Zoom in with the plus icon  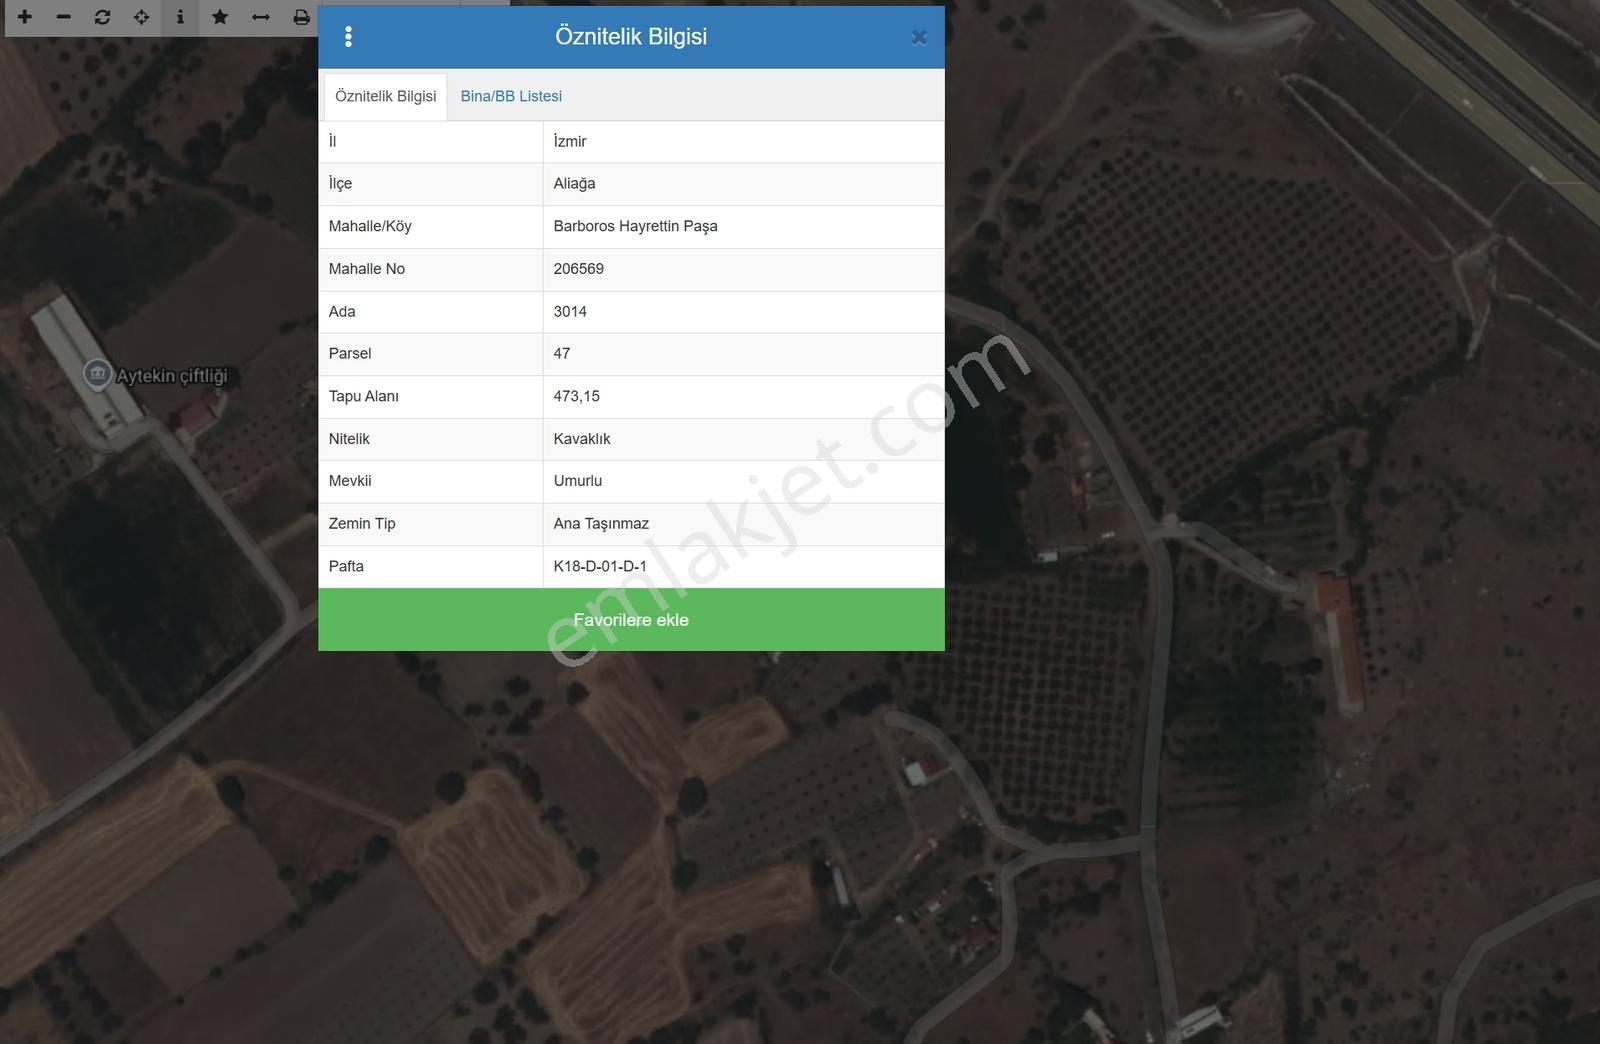(x=25, y=17)
